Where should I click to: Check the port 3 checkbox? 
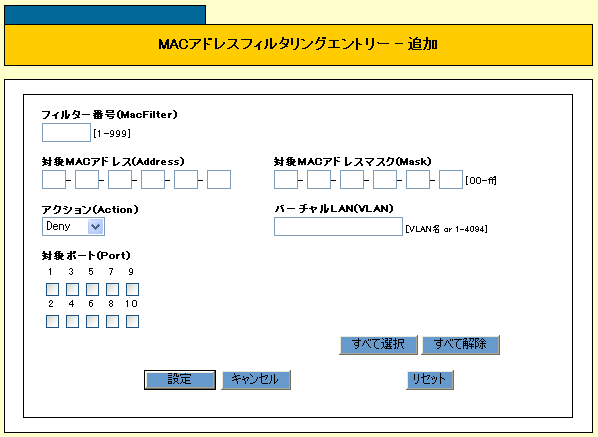point(72,289)
